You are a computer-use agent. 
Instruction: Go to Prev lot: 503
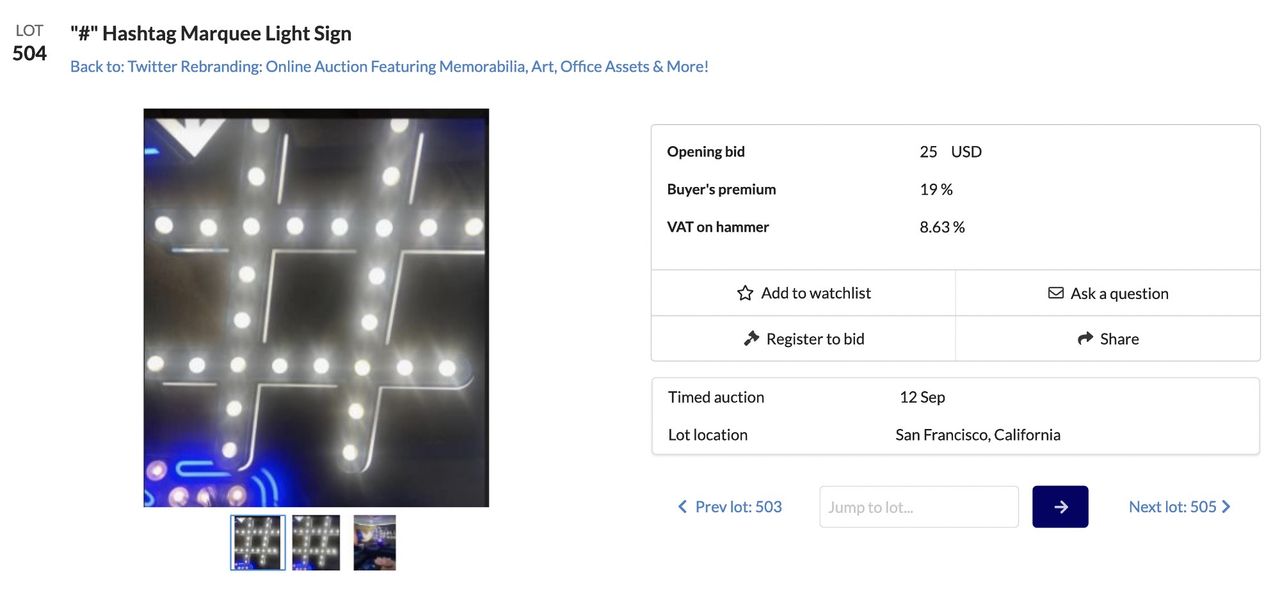coord(738,507)
